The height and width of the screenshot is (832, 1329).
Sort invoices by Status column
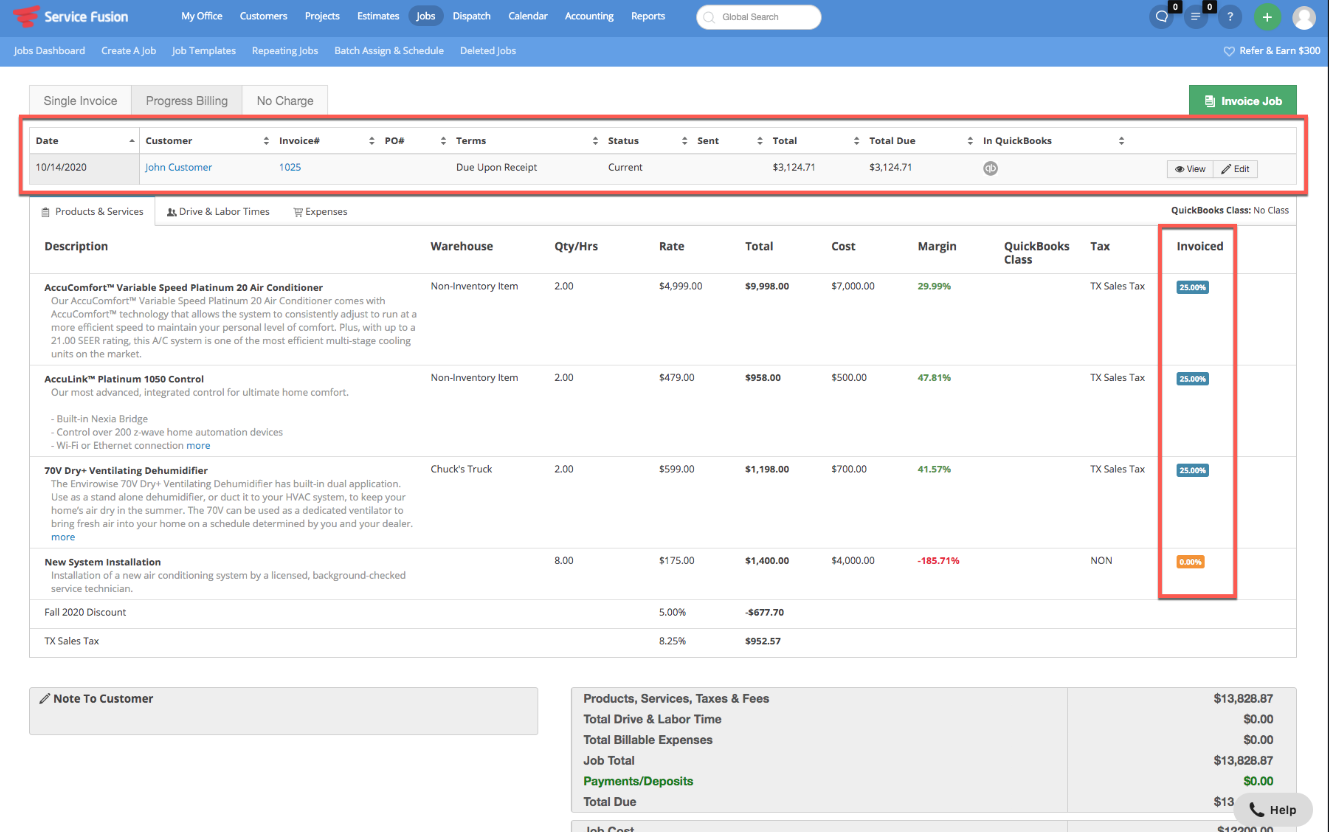(646, 141)
